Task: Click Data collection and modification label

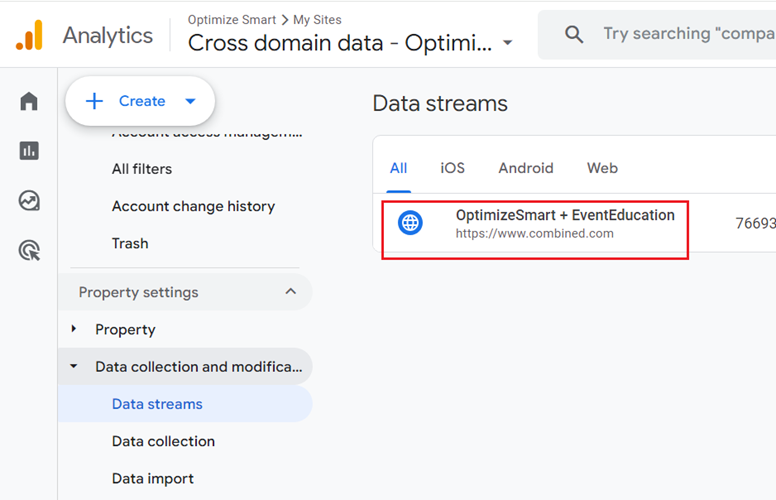Action: [198, 367]
